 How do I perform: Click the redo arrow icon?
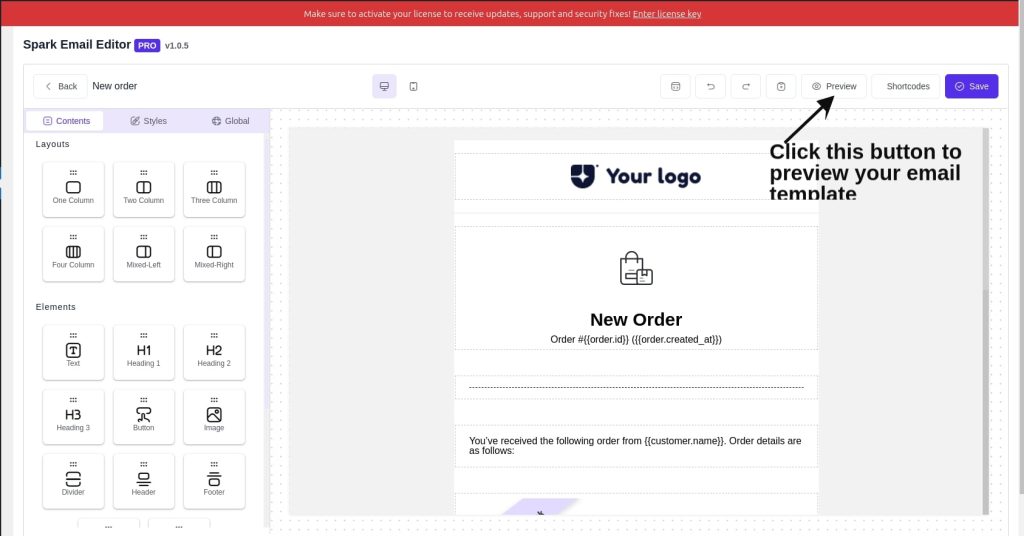pyautogui.click(x=746, y=86)
